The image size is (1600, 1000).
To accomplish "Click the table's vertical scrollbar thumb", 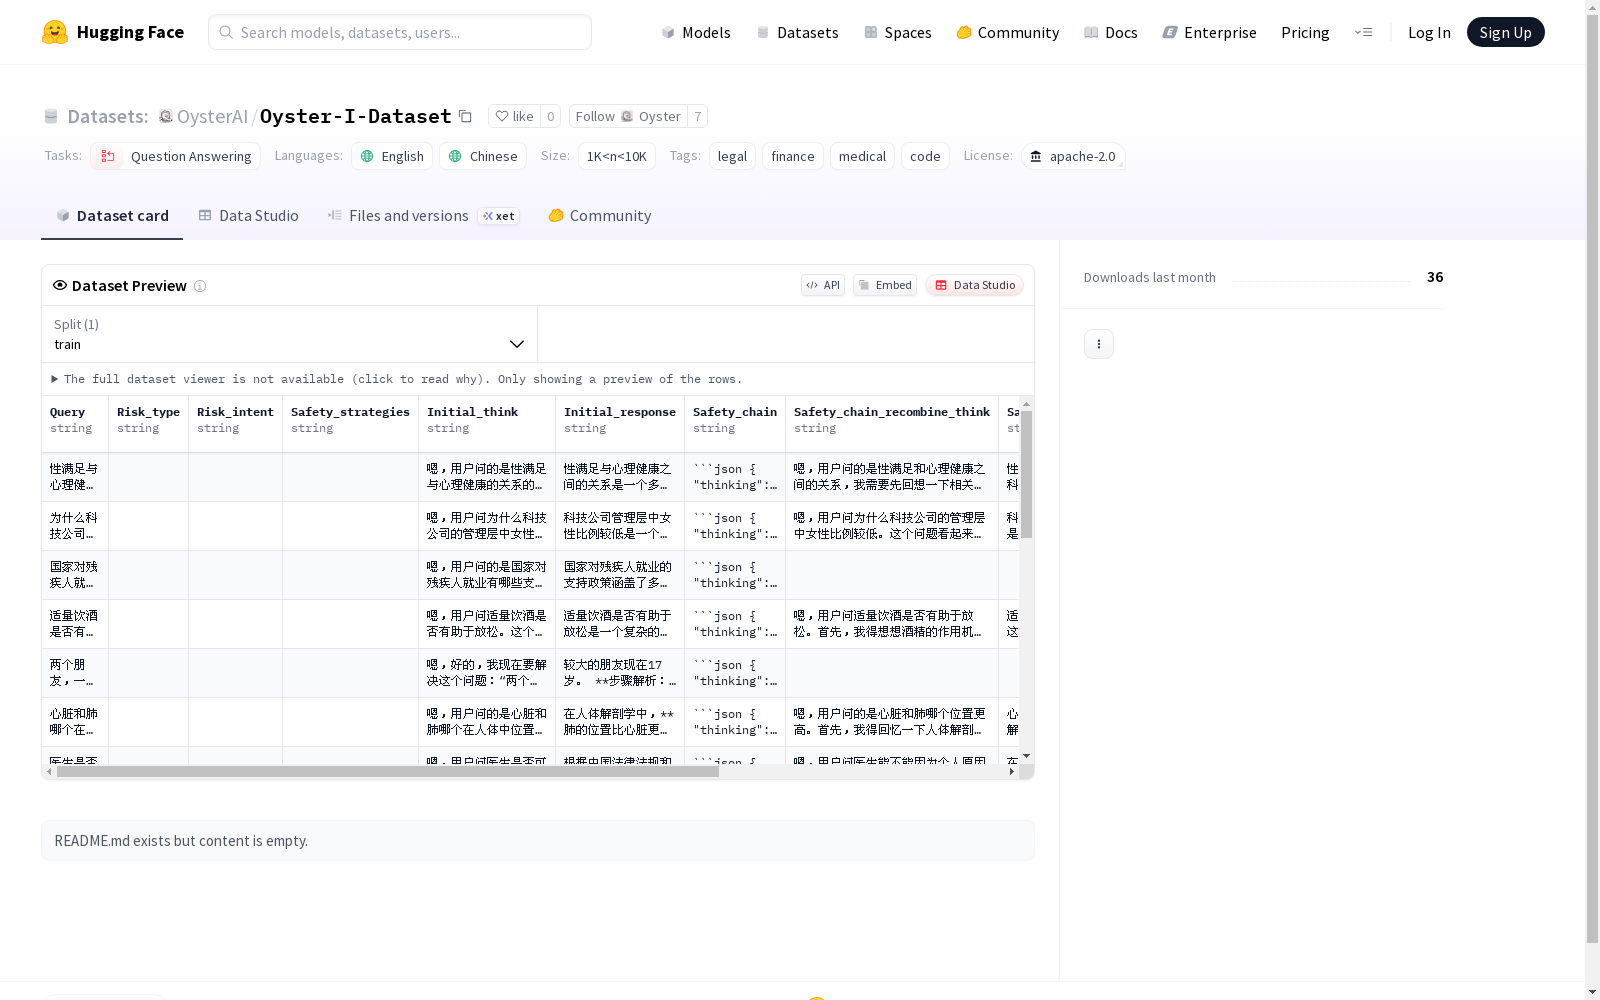I will tap(1026, 474).
